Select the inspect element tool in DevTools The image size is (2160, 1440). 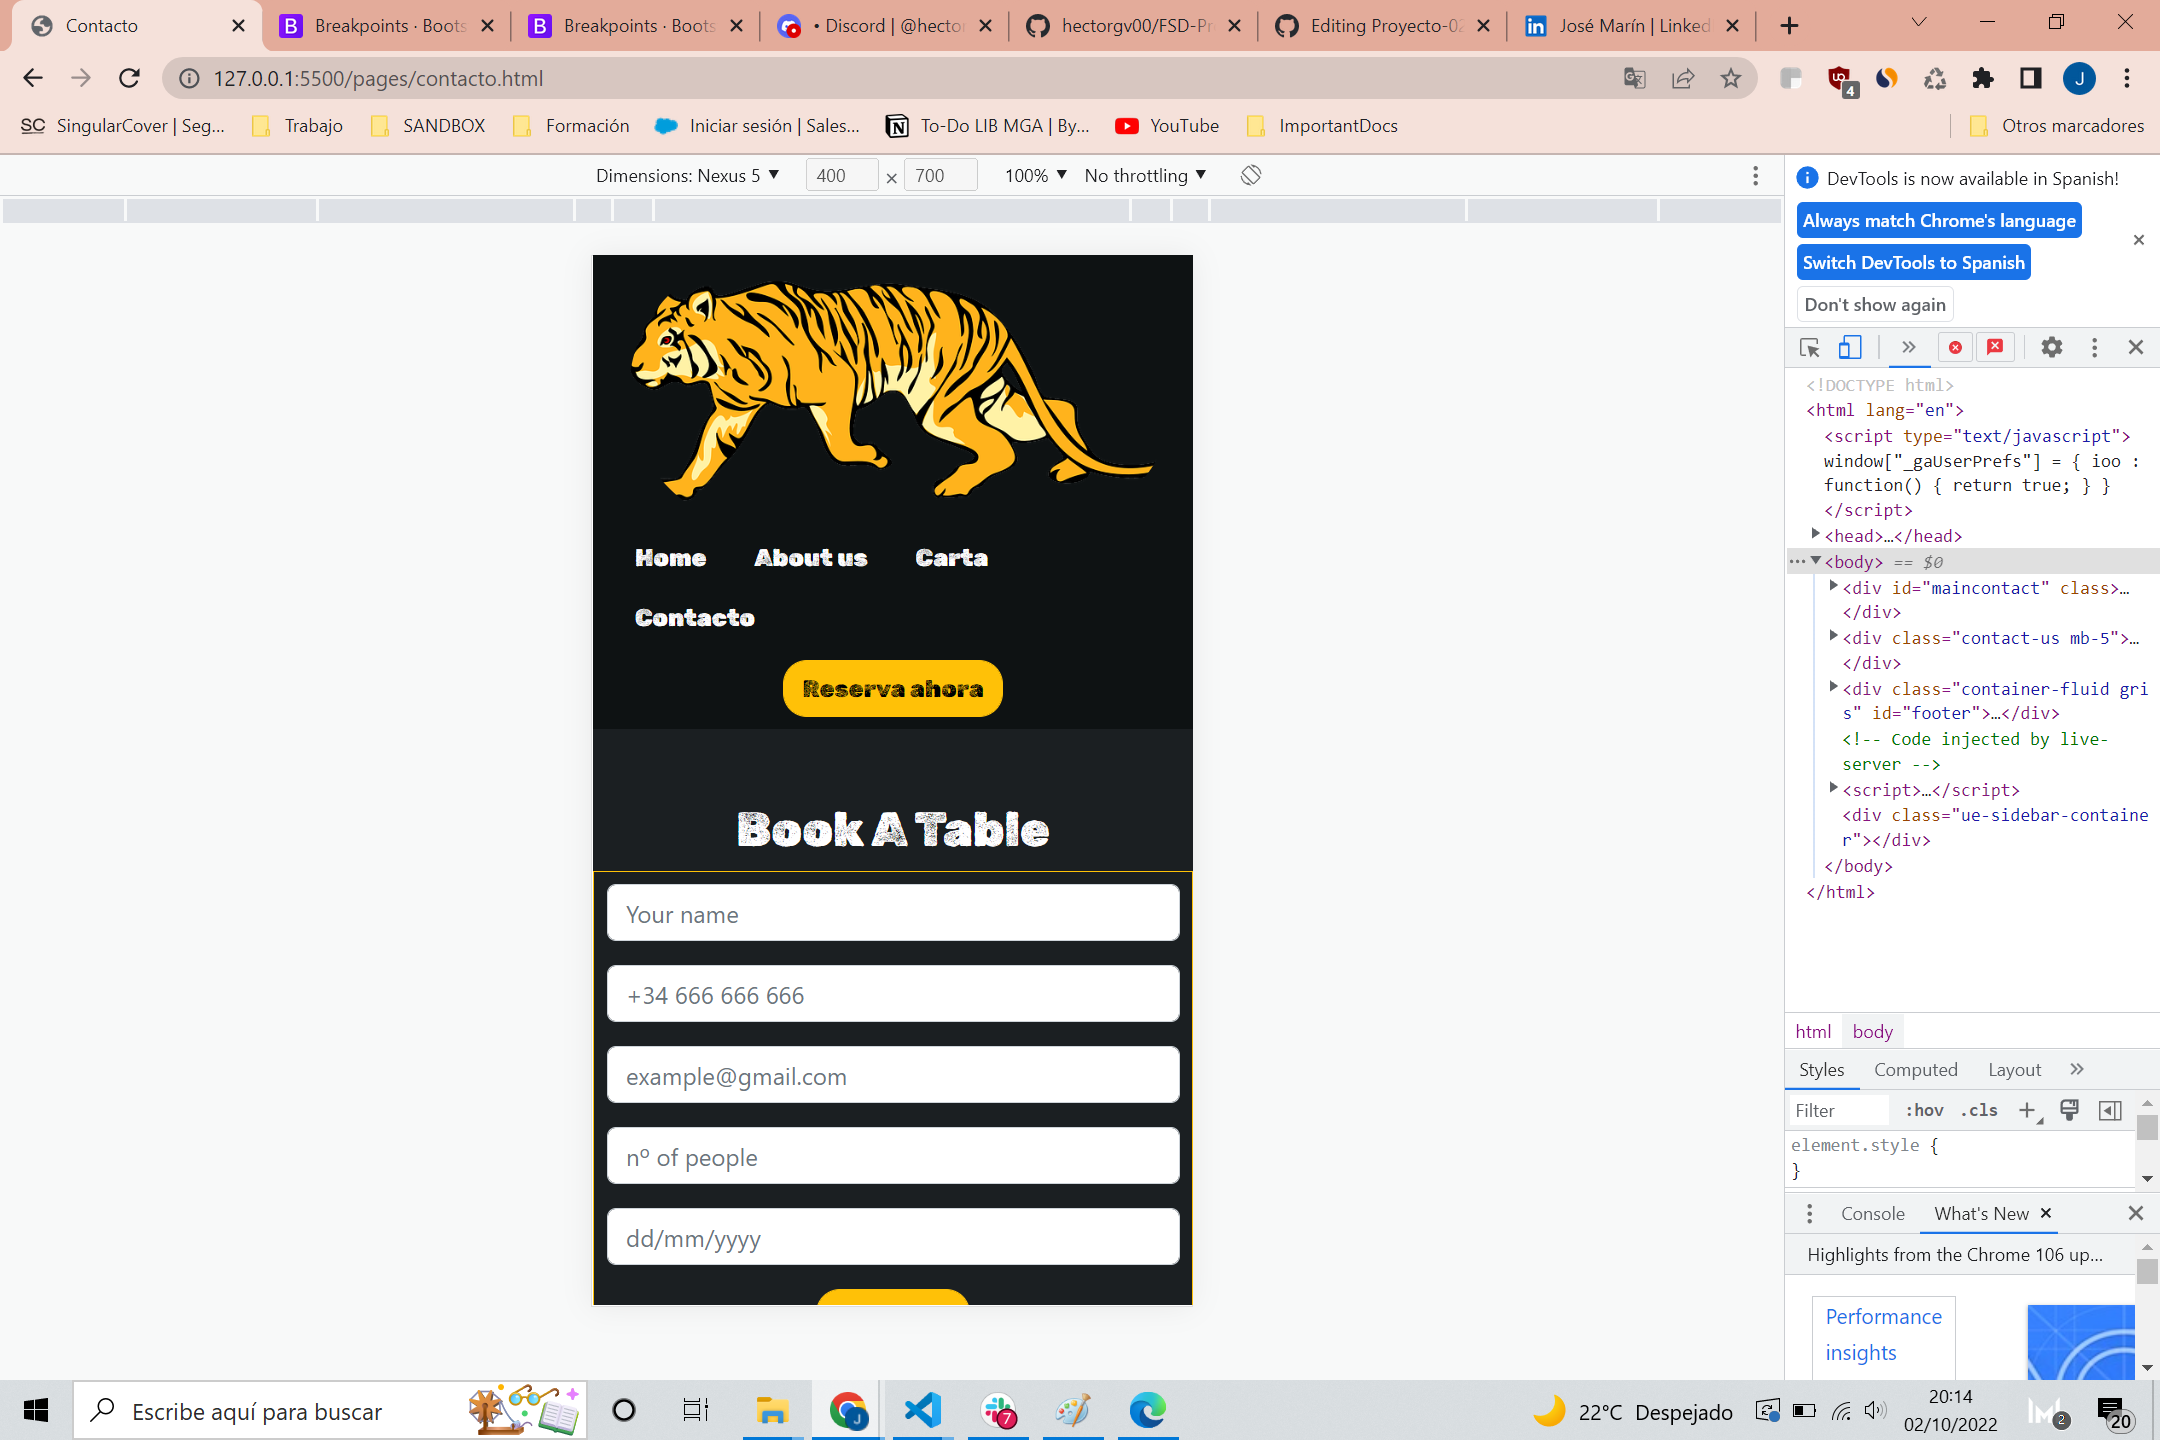[x=1808, y=347]
